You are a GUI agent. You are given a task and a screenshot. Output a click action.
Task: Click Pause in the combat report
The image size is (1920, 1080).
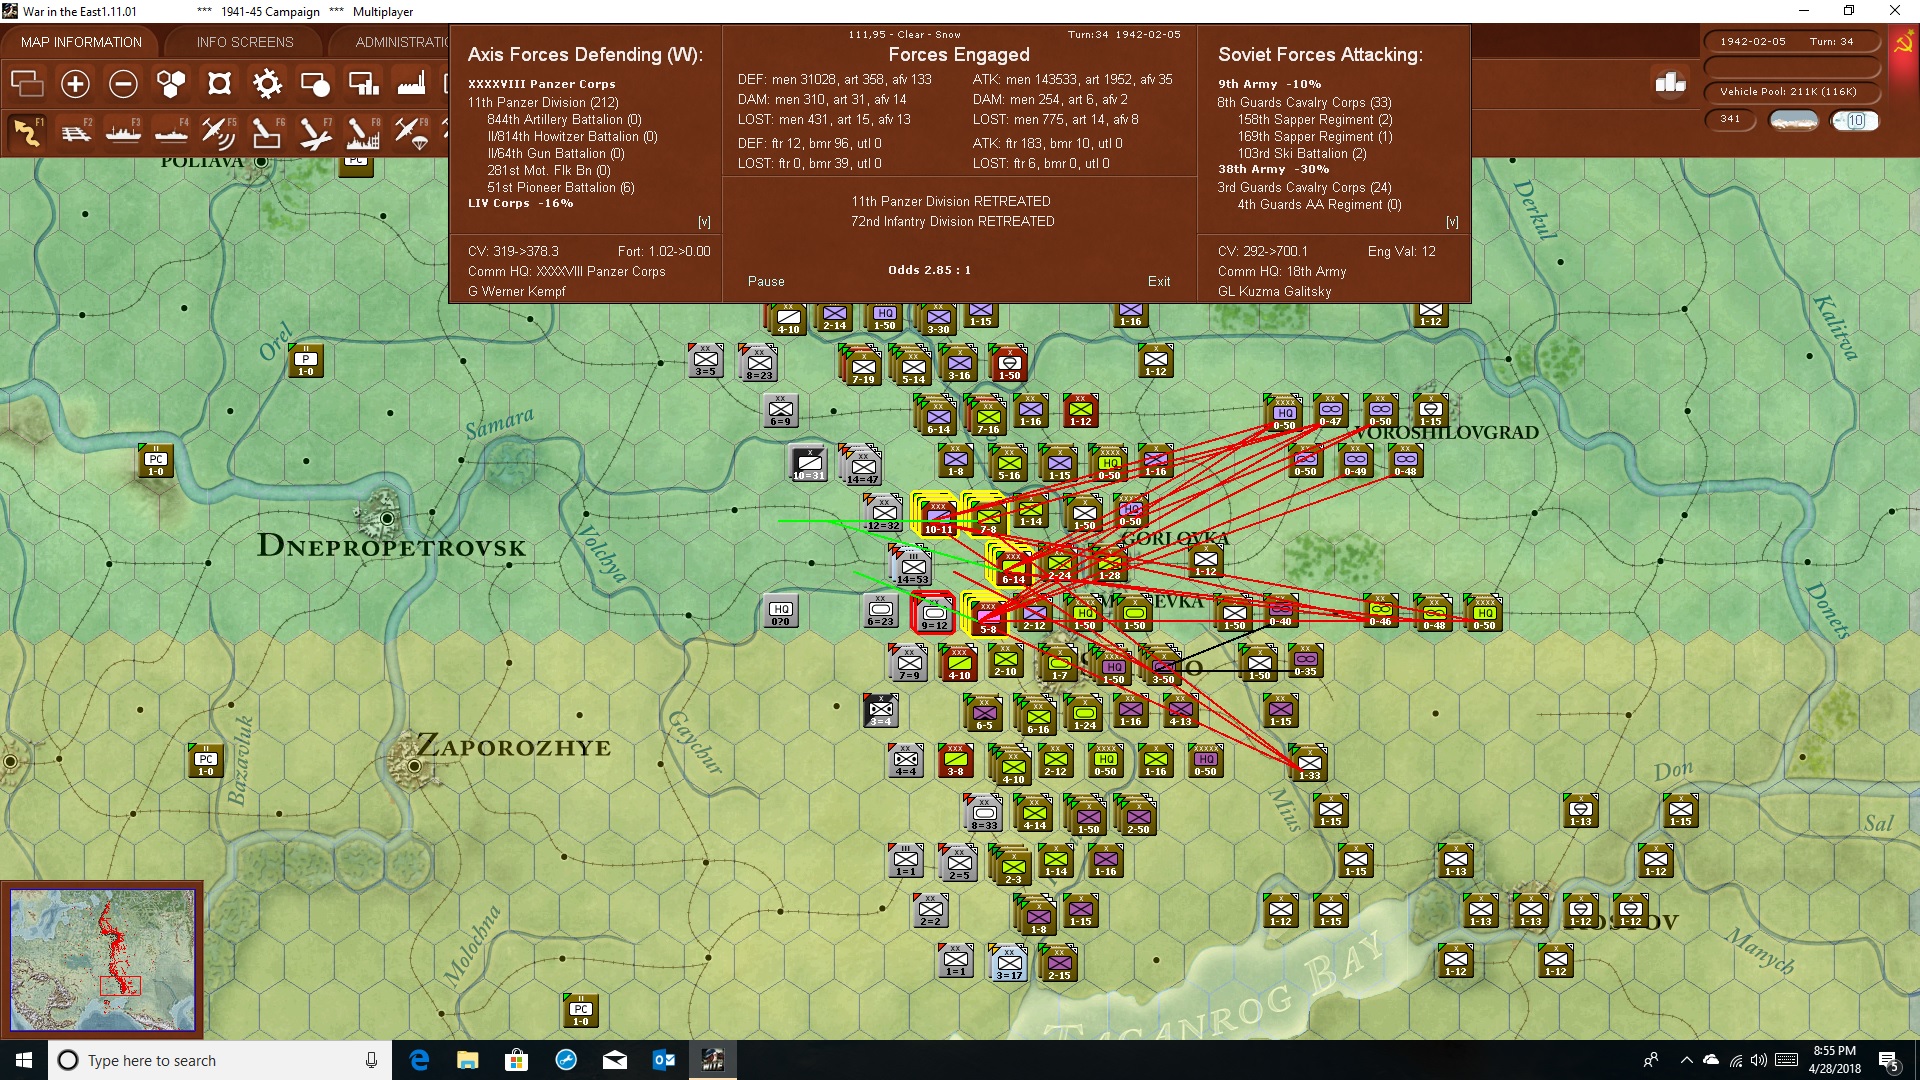pyautogui.click(x=766, y=282)
